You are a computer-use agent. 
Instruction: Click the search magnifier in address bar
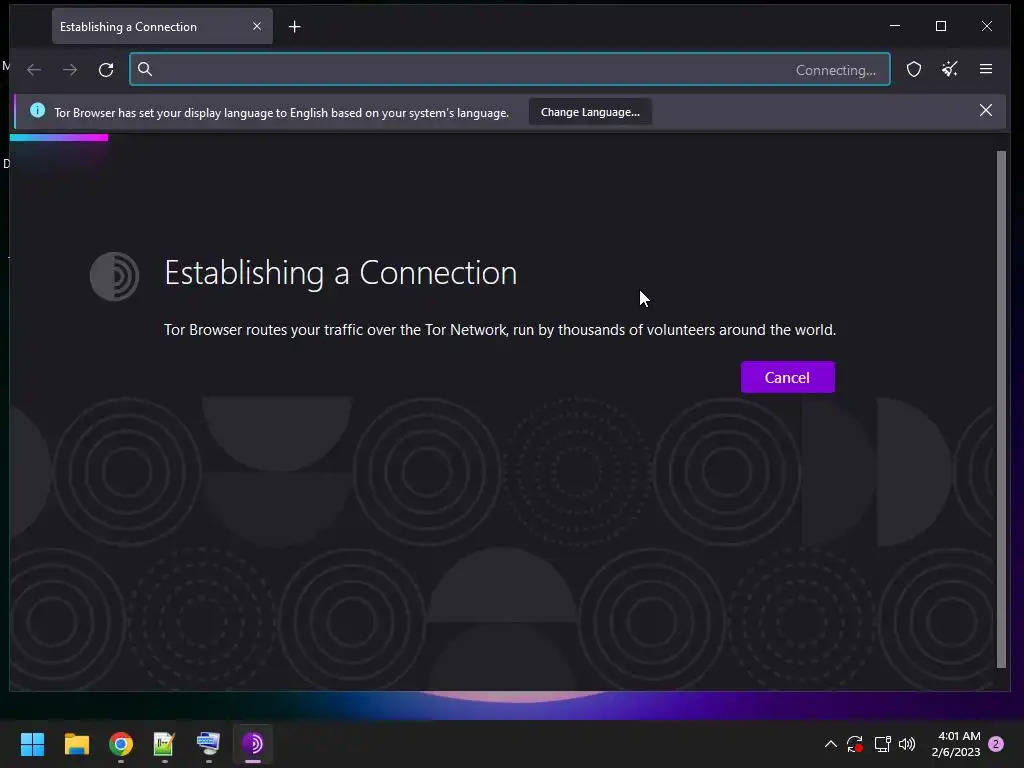click(145, 69)
